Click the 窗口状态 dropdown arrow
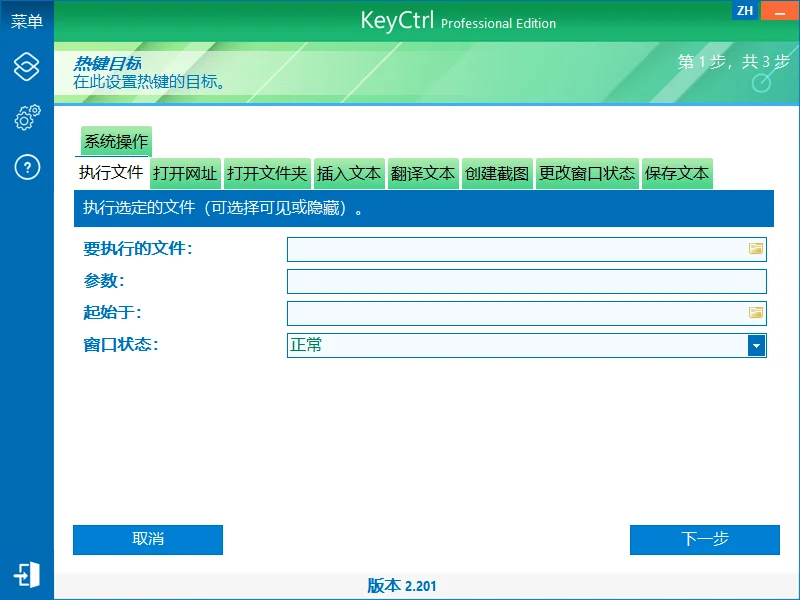Screen dimensions: 800x600 (756, 345)
